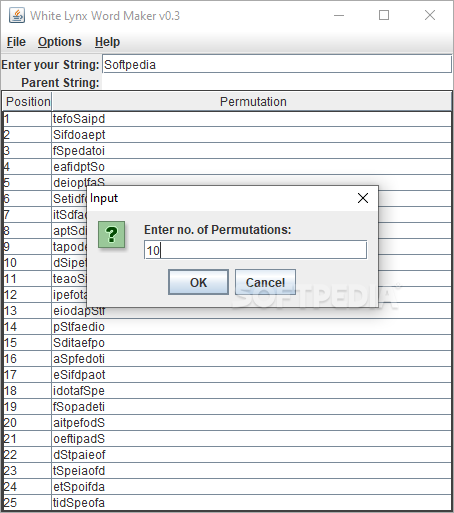Screen dimensions: 454x513
Task: Click the Position column header
Action: (28, 102)
